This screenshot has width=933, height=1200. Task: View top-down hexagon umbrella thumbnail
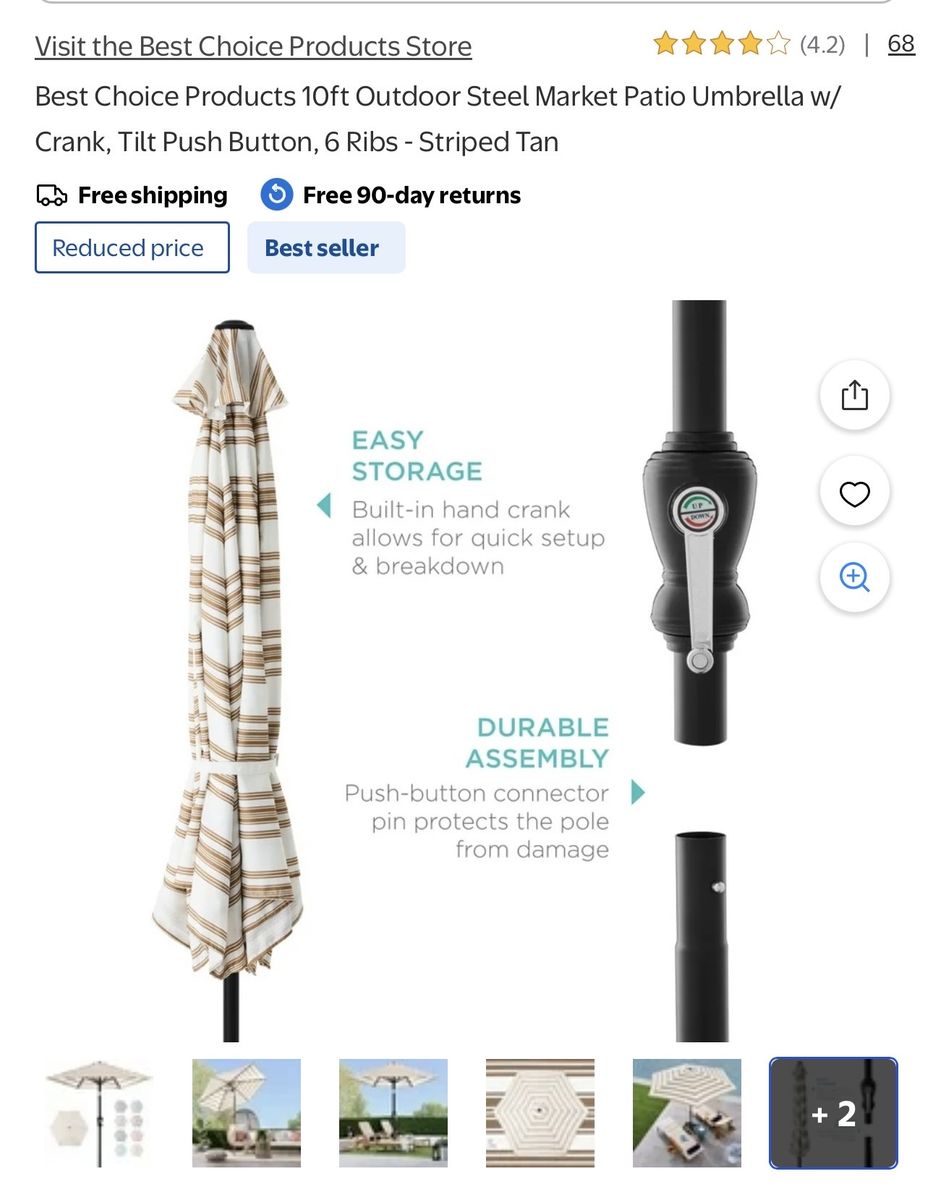(x=540, y=1113)
